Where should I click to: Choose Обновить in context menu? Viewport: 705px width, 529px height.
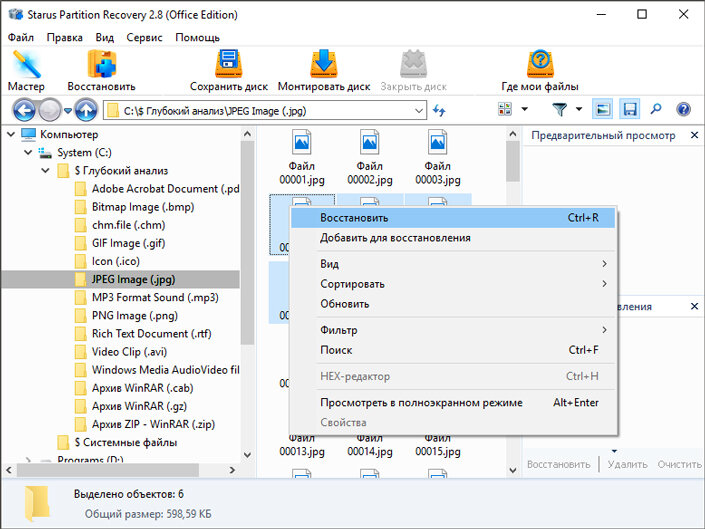coord(453,304)
